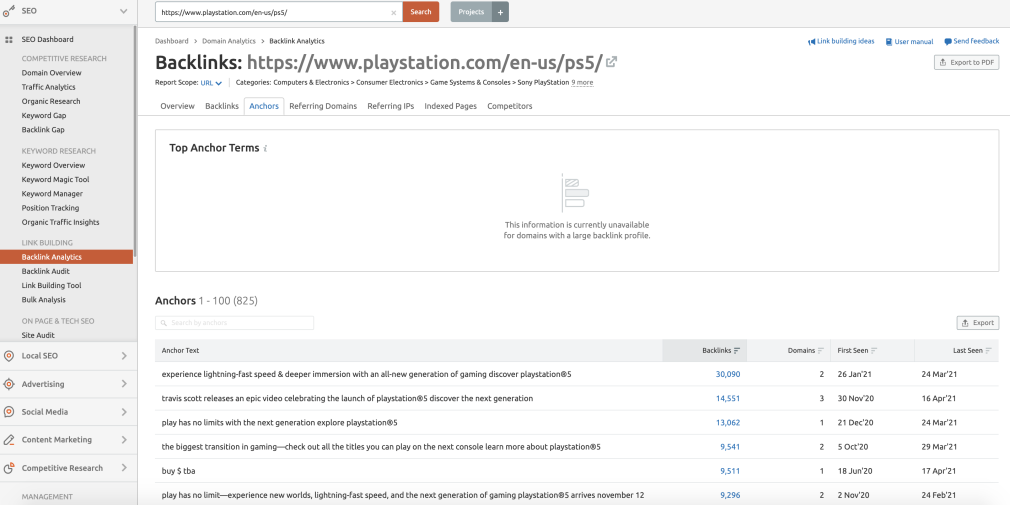Open Backlink Gap in sidebar
1010x505 pixels.
click(43, 129)
